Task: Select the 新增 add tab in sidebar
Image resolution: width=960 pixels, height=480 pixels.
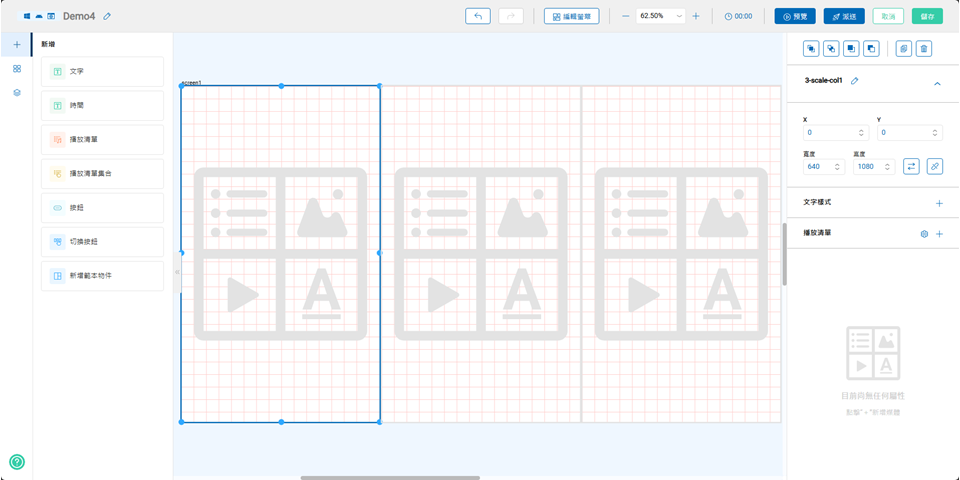Action: coord(17,45)
